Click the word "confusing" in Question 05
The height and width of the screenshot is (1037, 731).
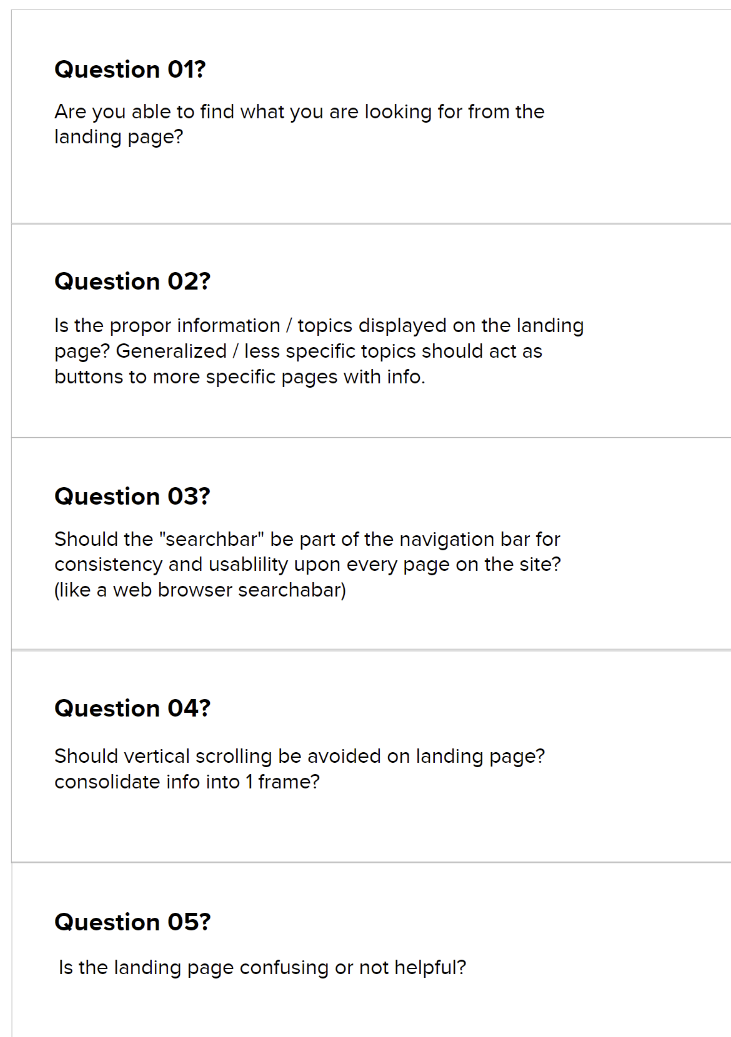pos(289,968)
